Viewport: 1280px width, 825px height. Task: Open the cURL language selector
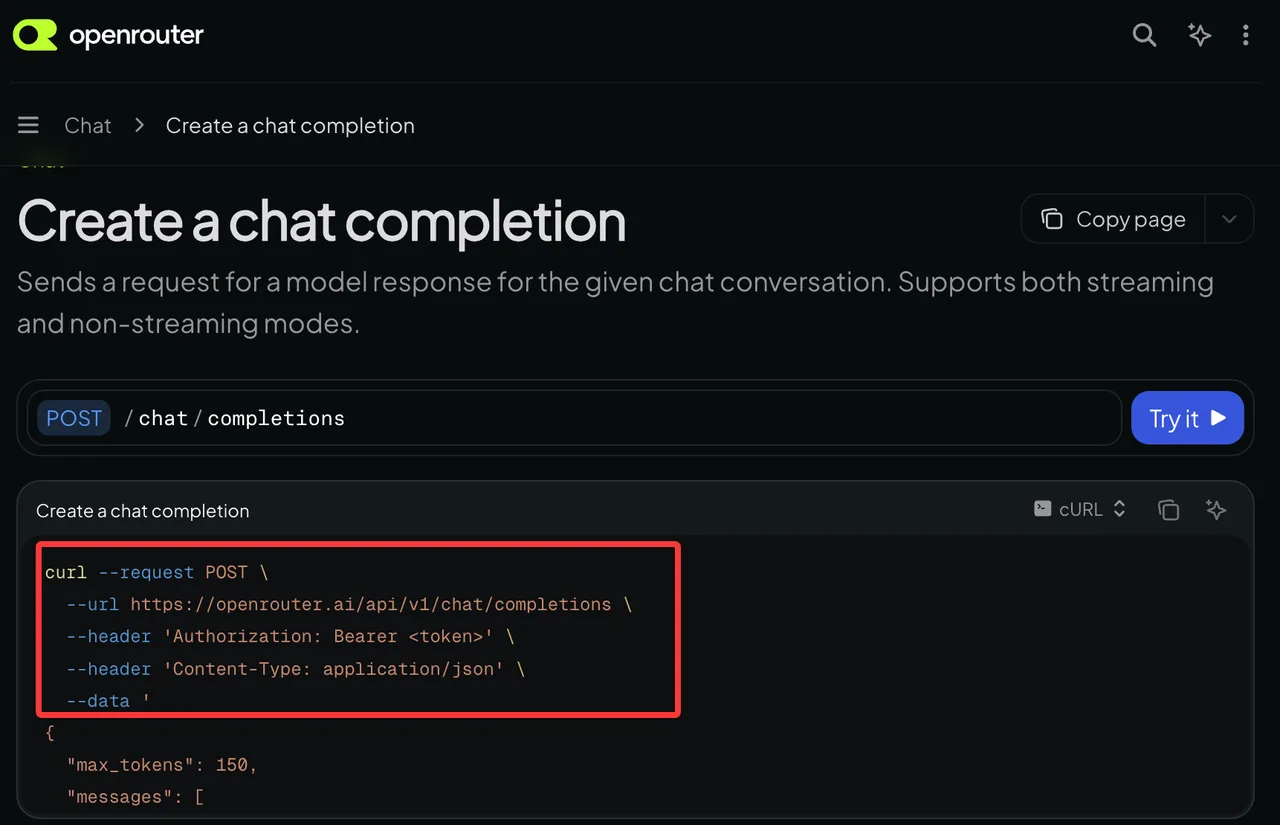click(1080, 509)
